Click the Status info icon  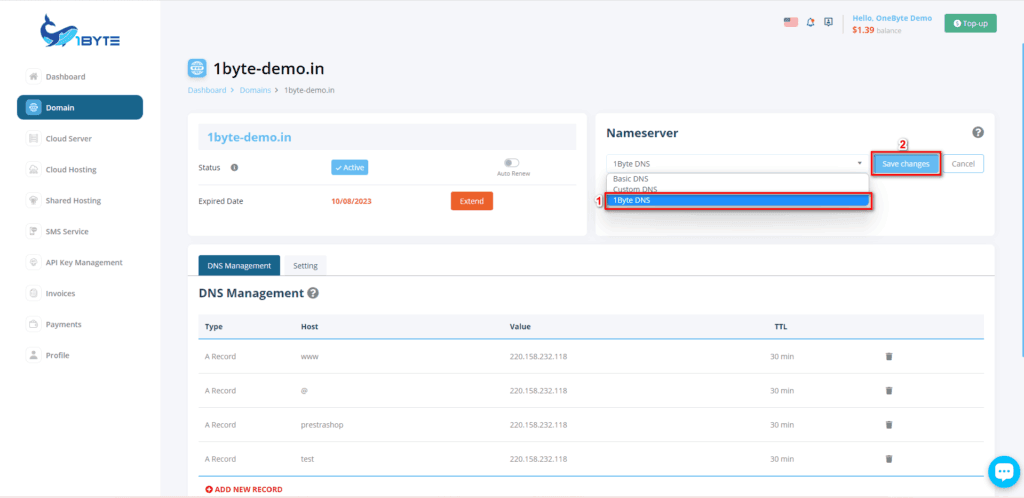coord(234,168)
